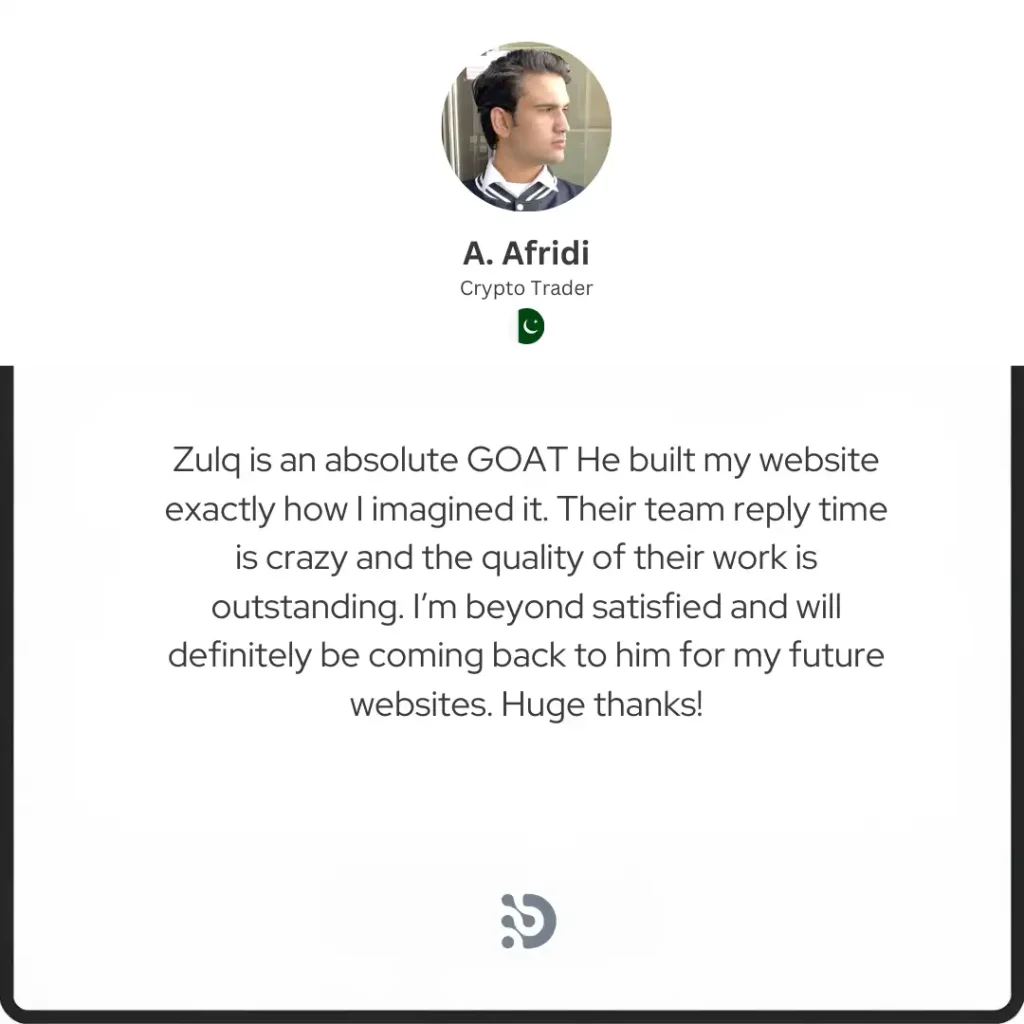Click the grey logo icon at the card bottom
Image resolution: width=1024 pixels, height=1024 pixels.
point(528,921)
